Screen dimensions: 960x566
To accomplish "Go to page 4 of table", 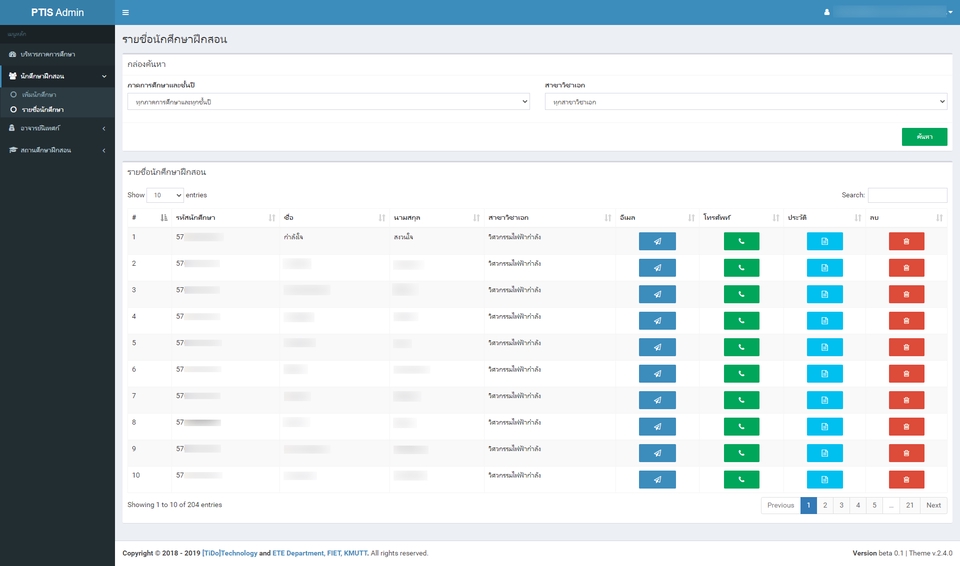I will [858, 505].
